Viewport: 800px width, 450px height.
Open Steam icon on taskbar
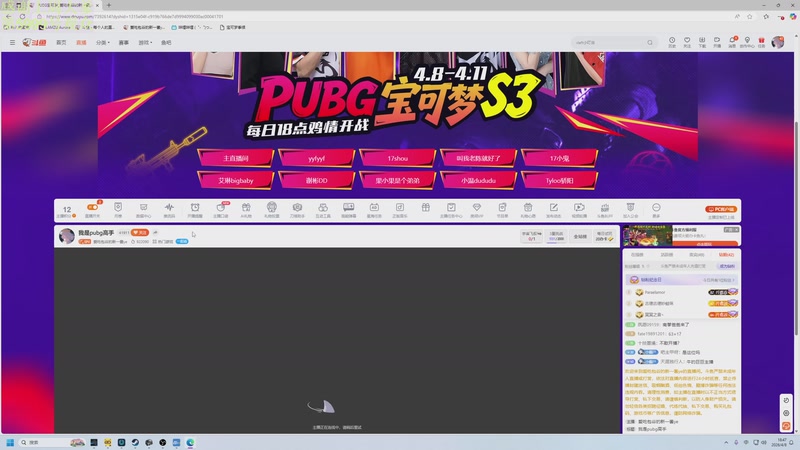tap(135, 442)
